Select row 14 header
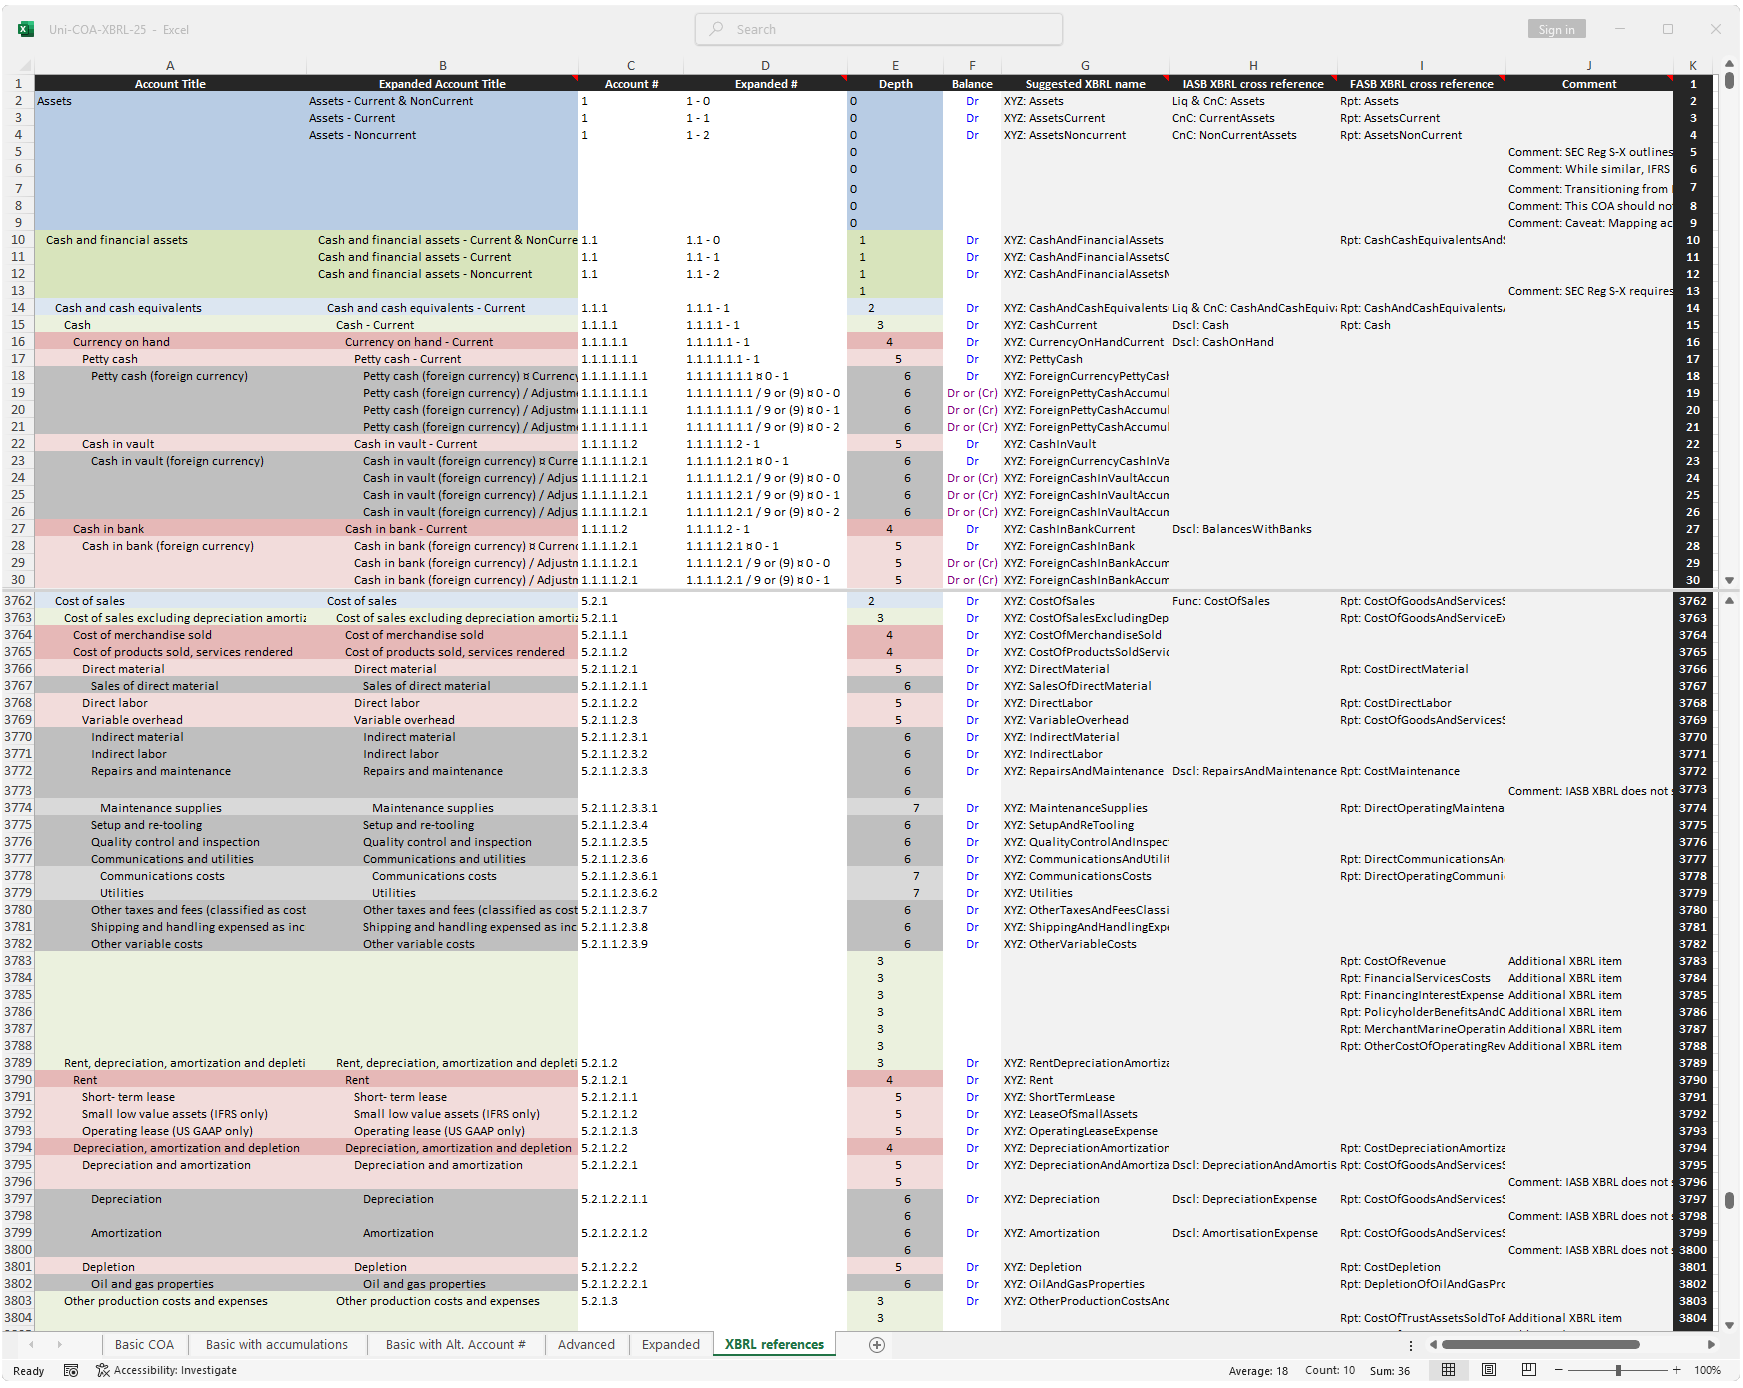The height and width of the screenshot is (1388, 1743). pos(18,308)
